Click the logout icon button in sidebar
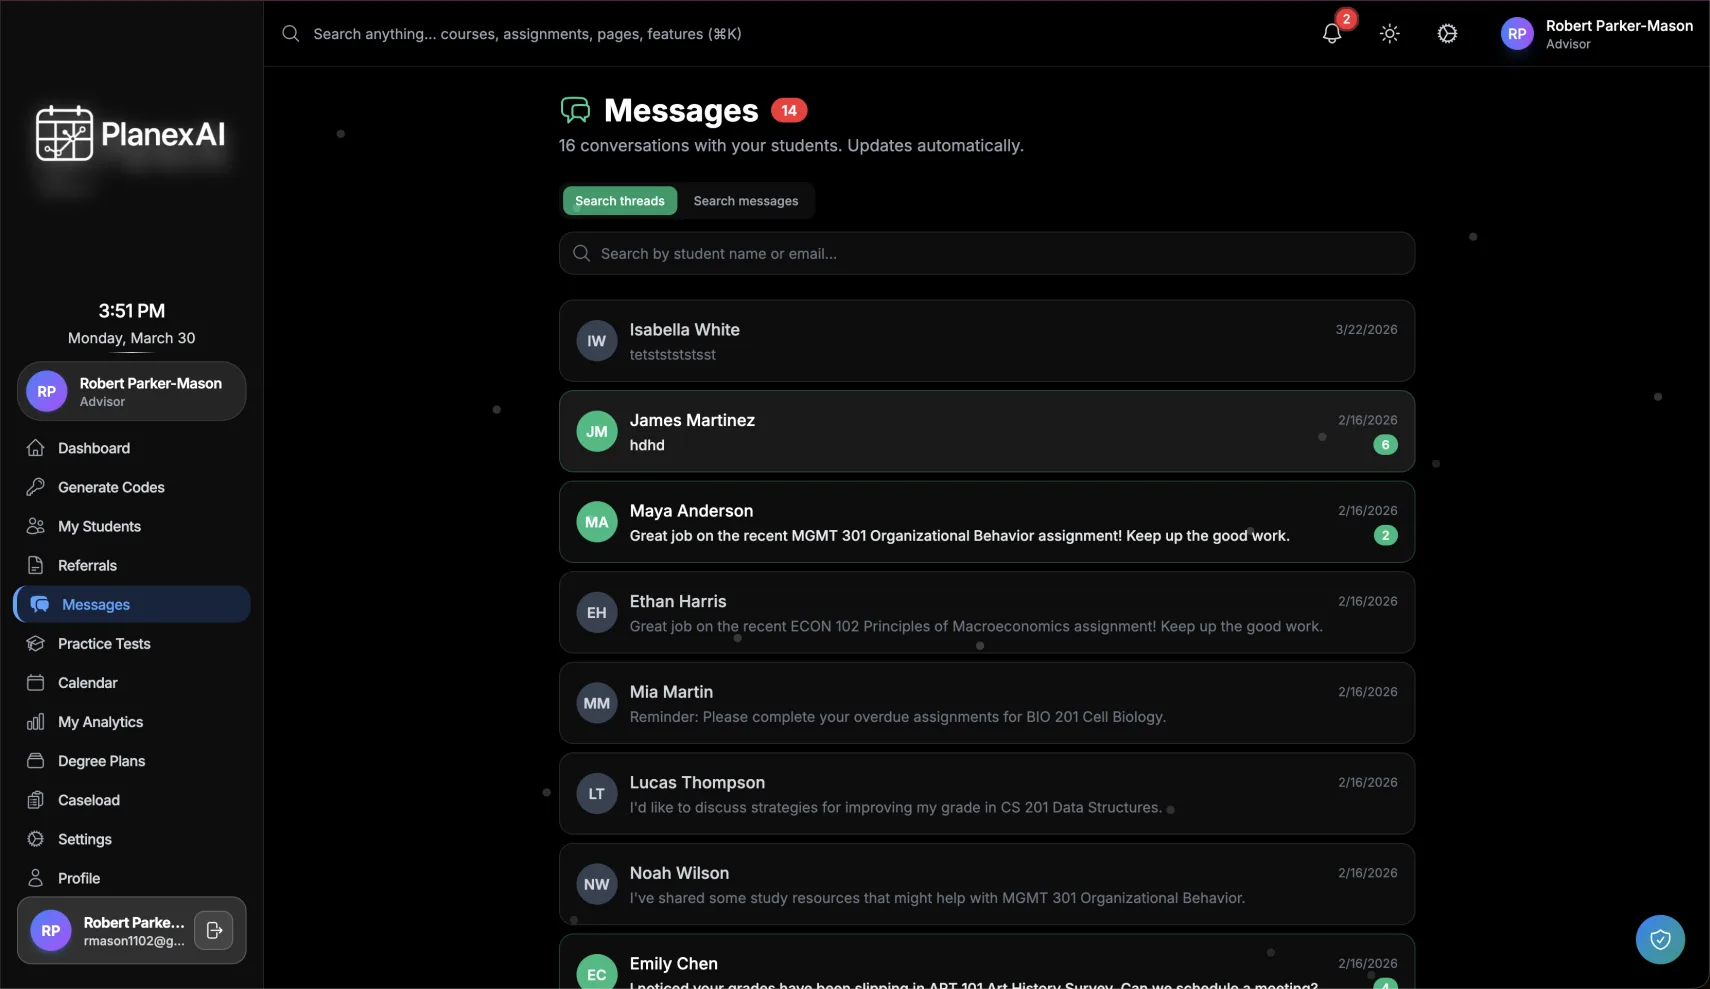This screenshot has width=1710, height=989. click(214, 930)
